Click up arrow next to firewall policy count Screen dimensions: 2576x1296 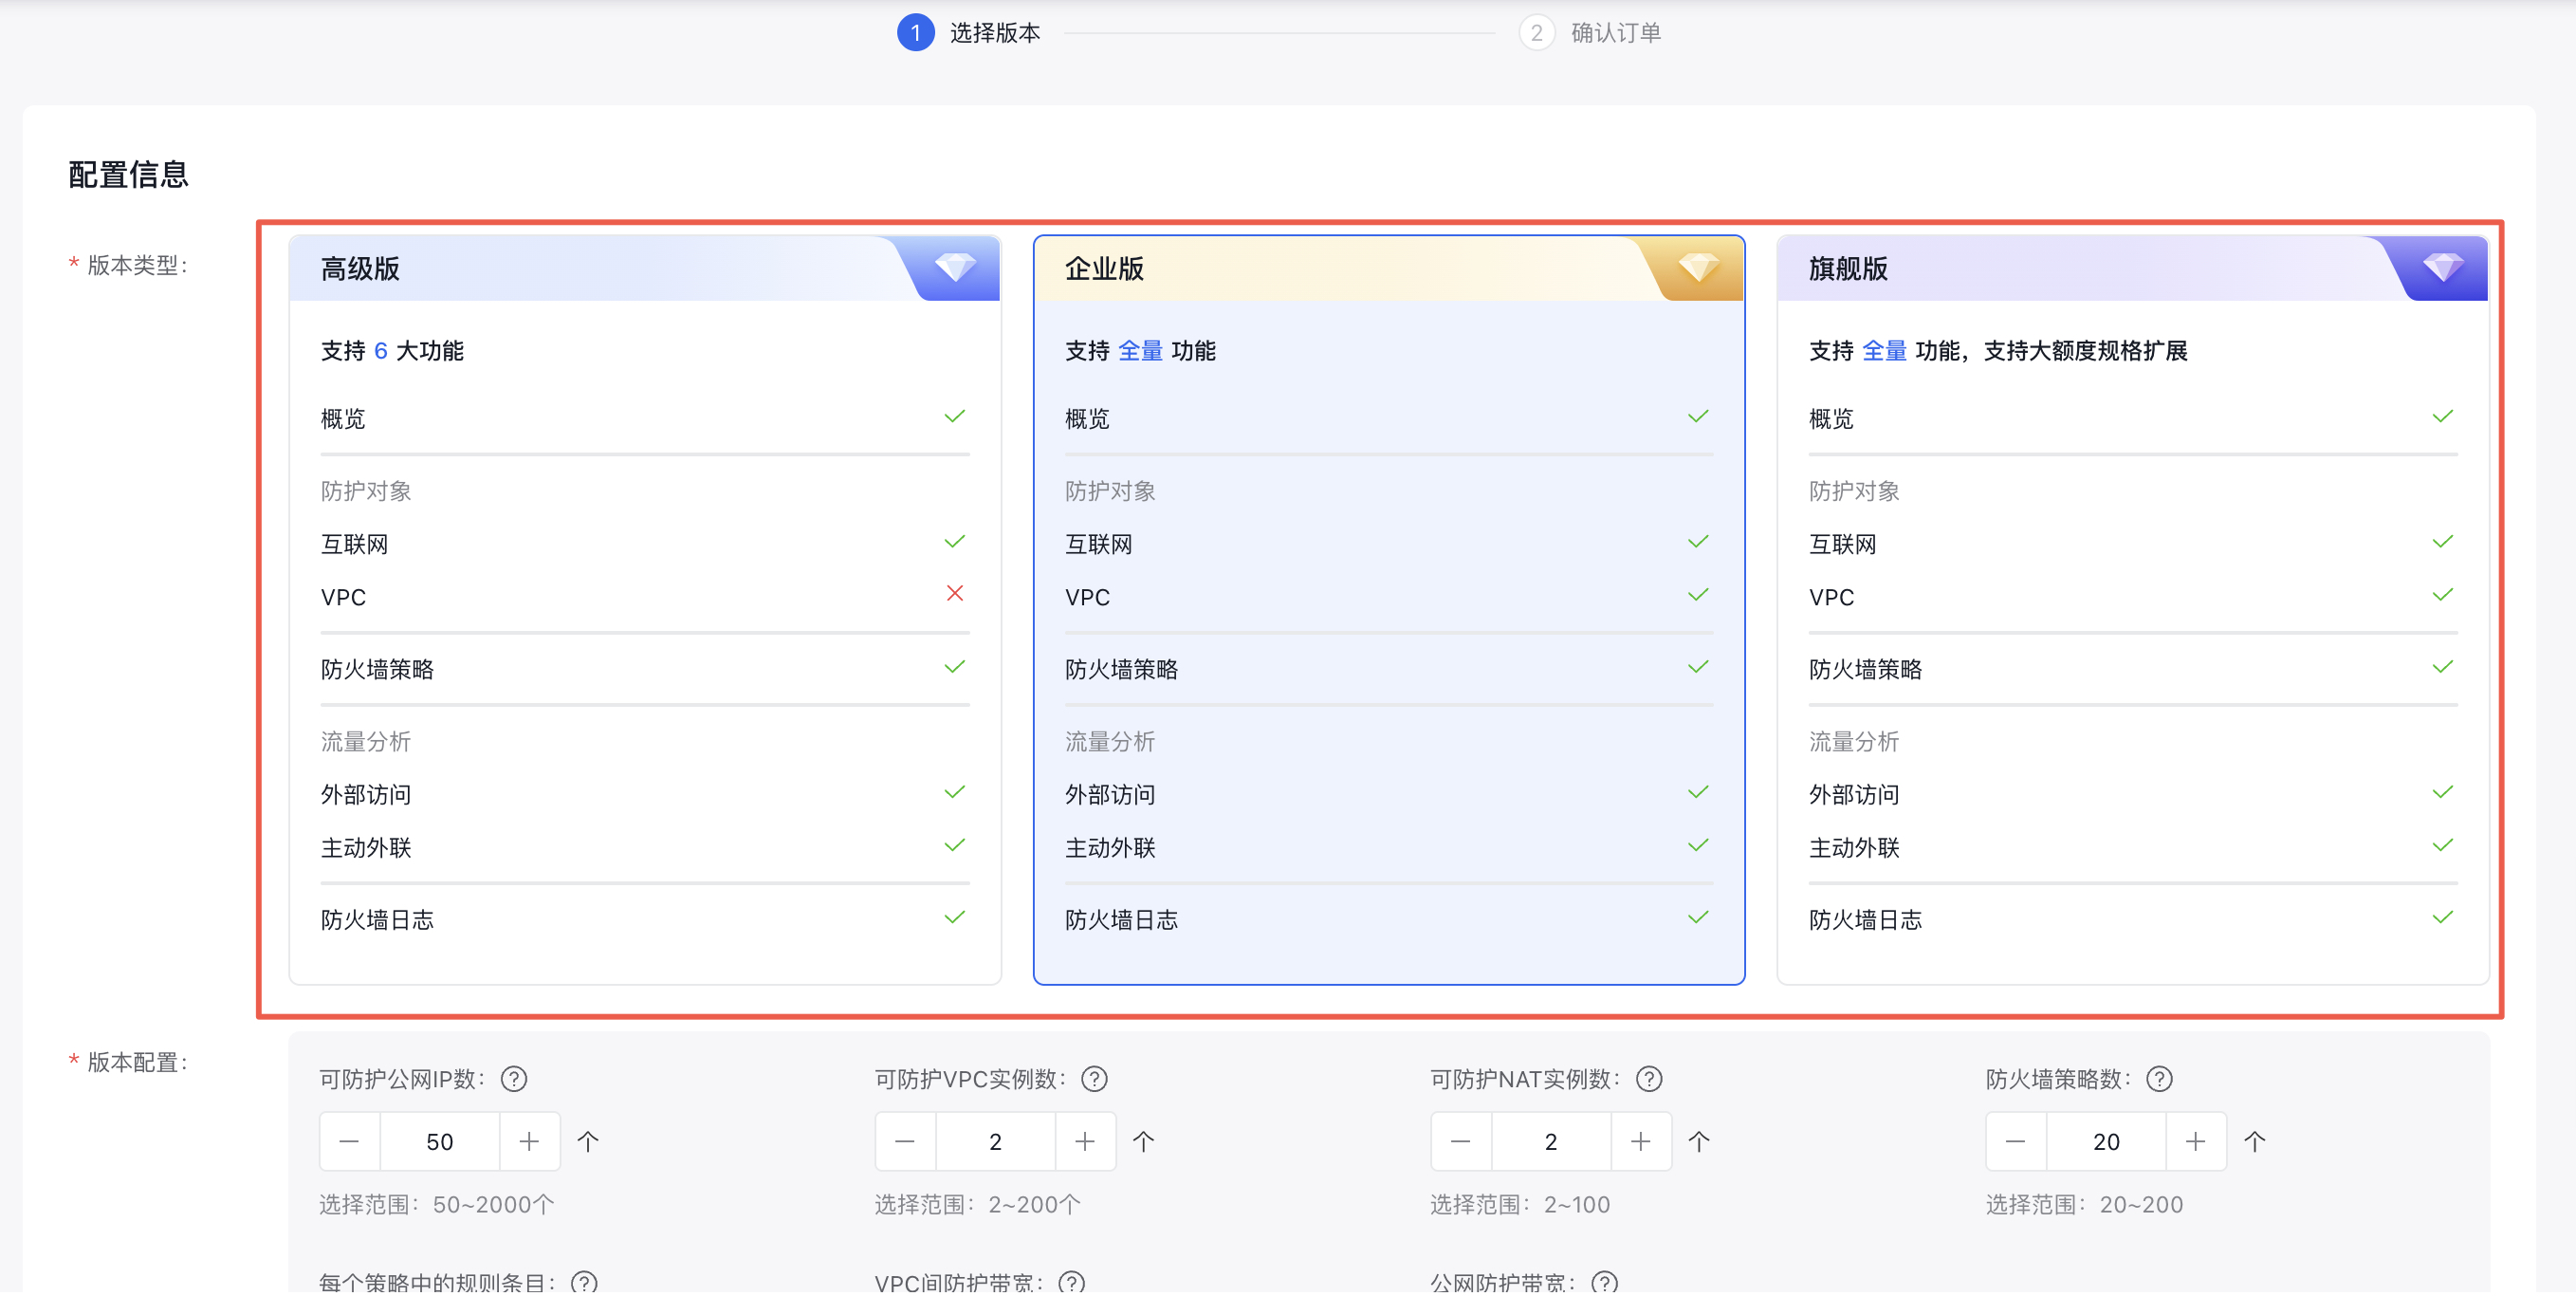coord(2254,1141)
